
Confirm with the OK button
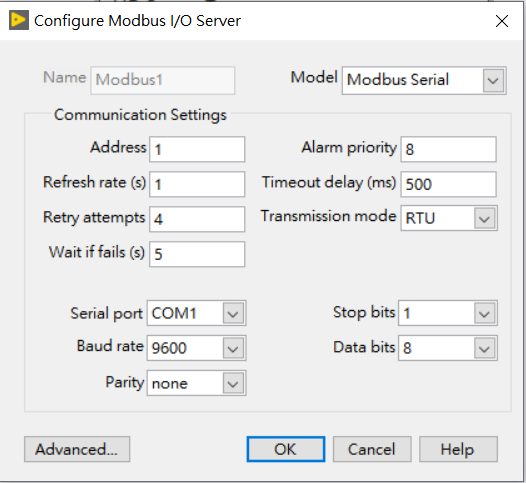pos(286,449)
